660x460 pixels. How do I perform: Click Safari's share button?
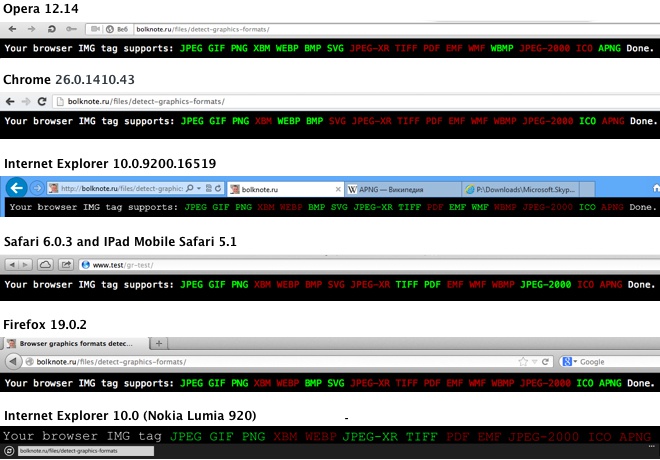(66, 265)
